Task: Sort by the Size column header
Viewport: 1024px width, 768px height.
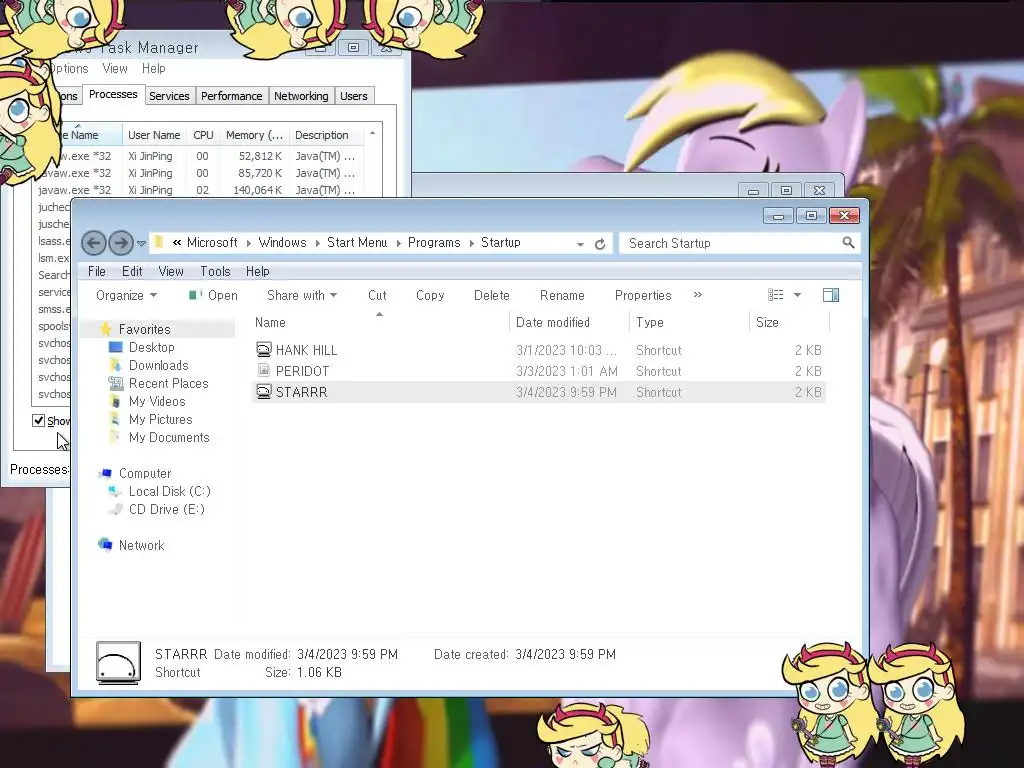Action: pyautogui.click(x=789, y=322)
